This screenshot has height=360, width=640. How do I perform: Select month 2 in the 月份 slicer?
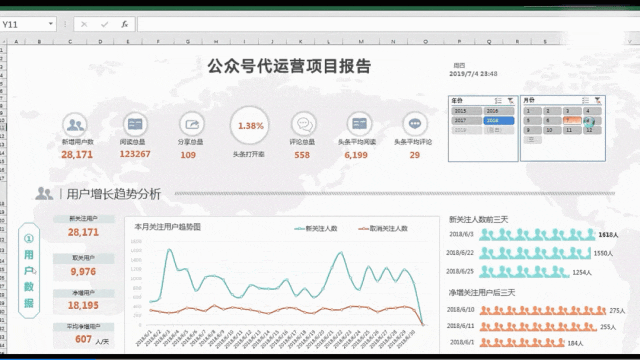pyautogui.click(x=552, y=111)
